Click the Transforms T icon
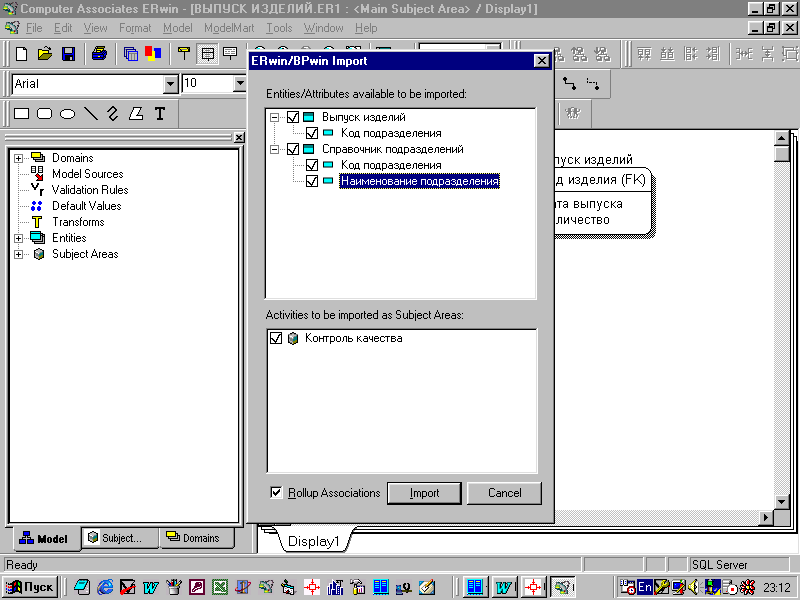Viewport: 800px width, 600px height. point(37,221)
